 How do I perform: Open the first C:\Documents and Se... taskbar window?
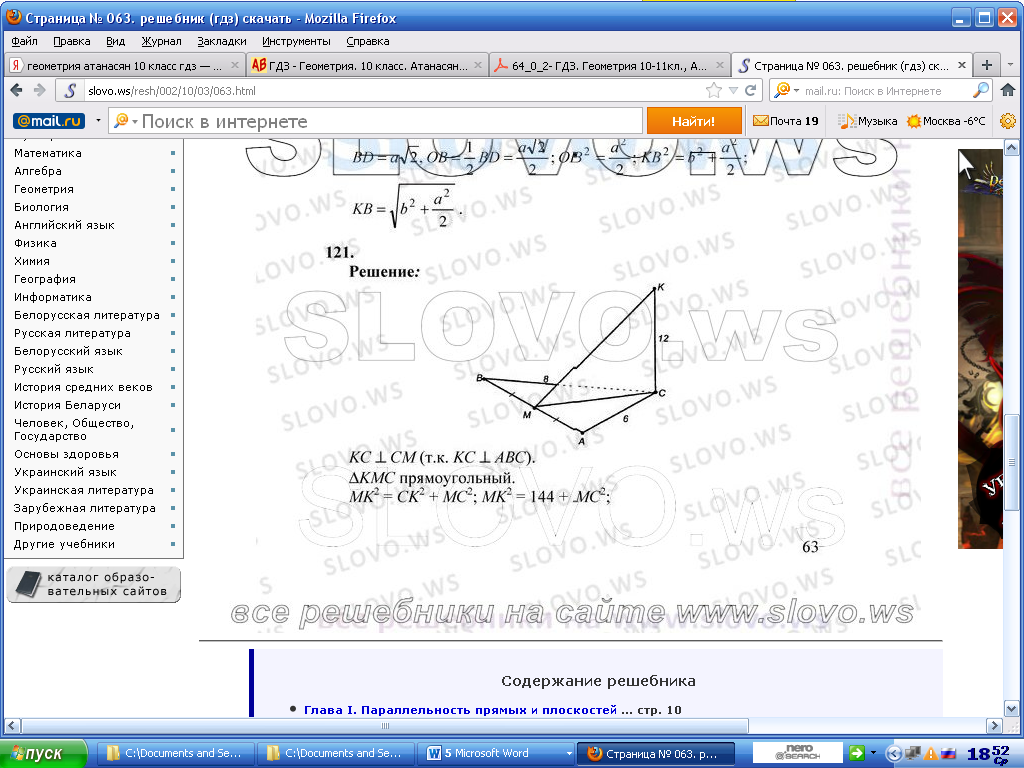175,753
